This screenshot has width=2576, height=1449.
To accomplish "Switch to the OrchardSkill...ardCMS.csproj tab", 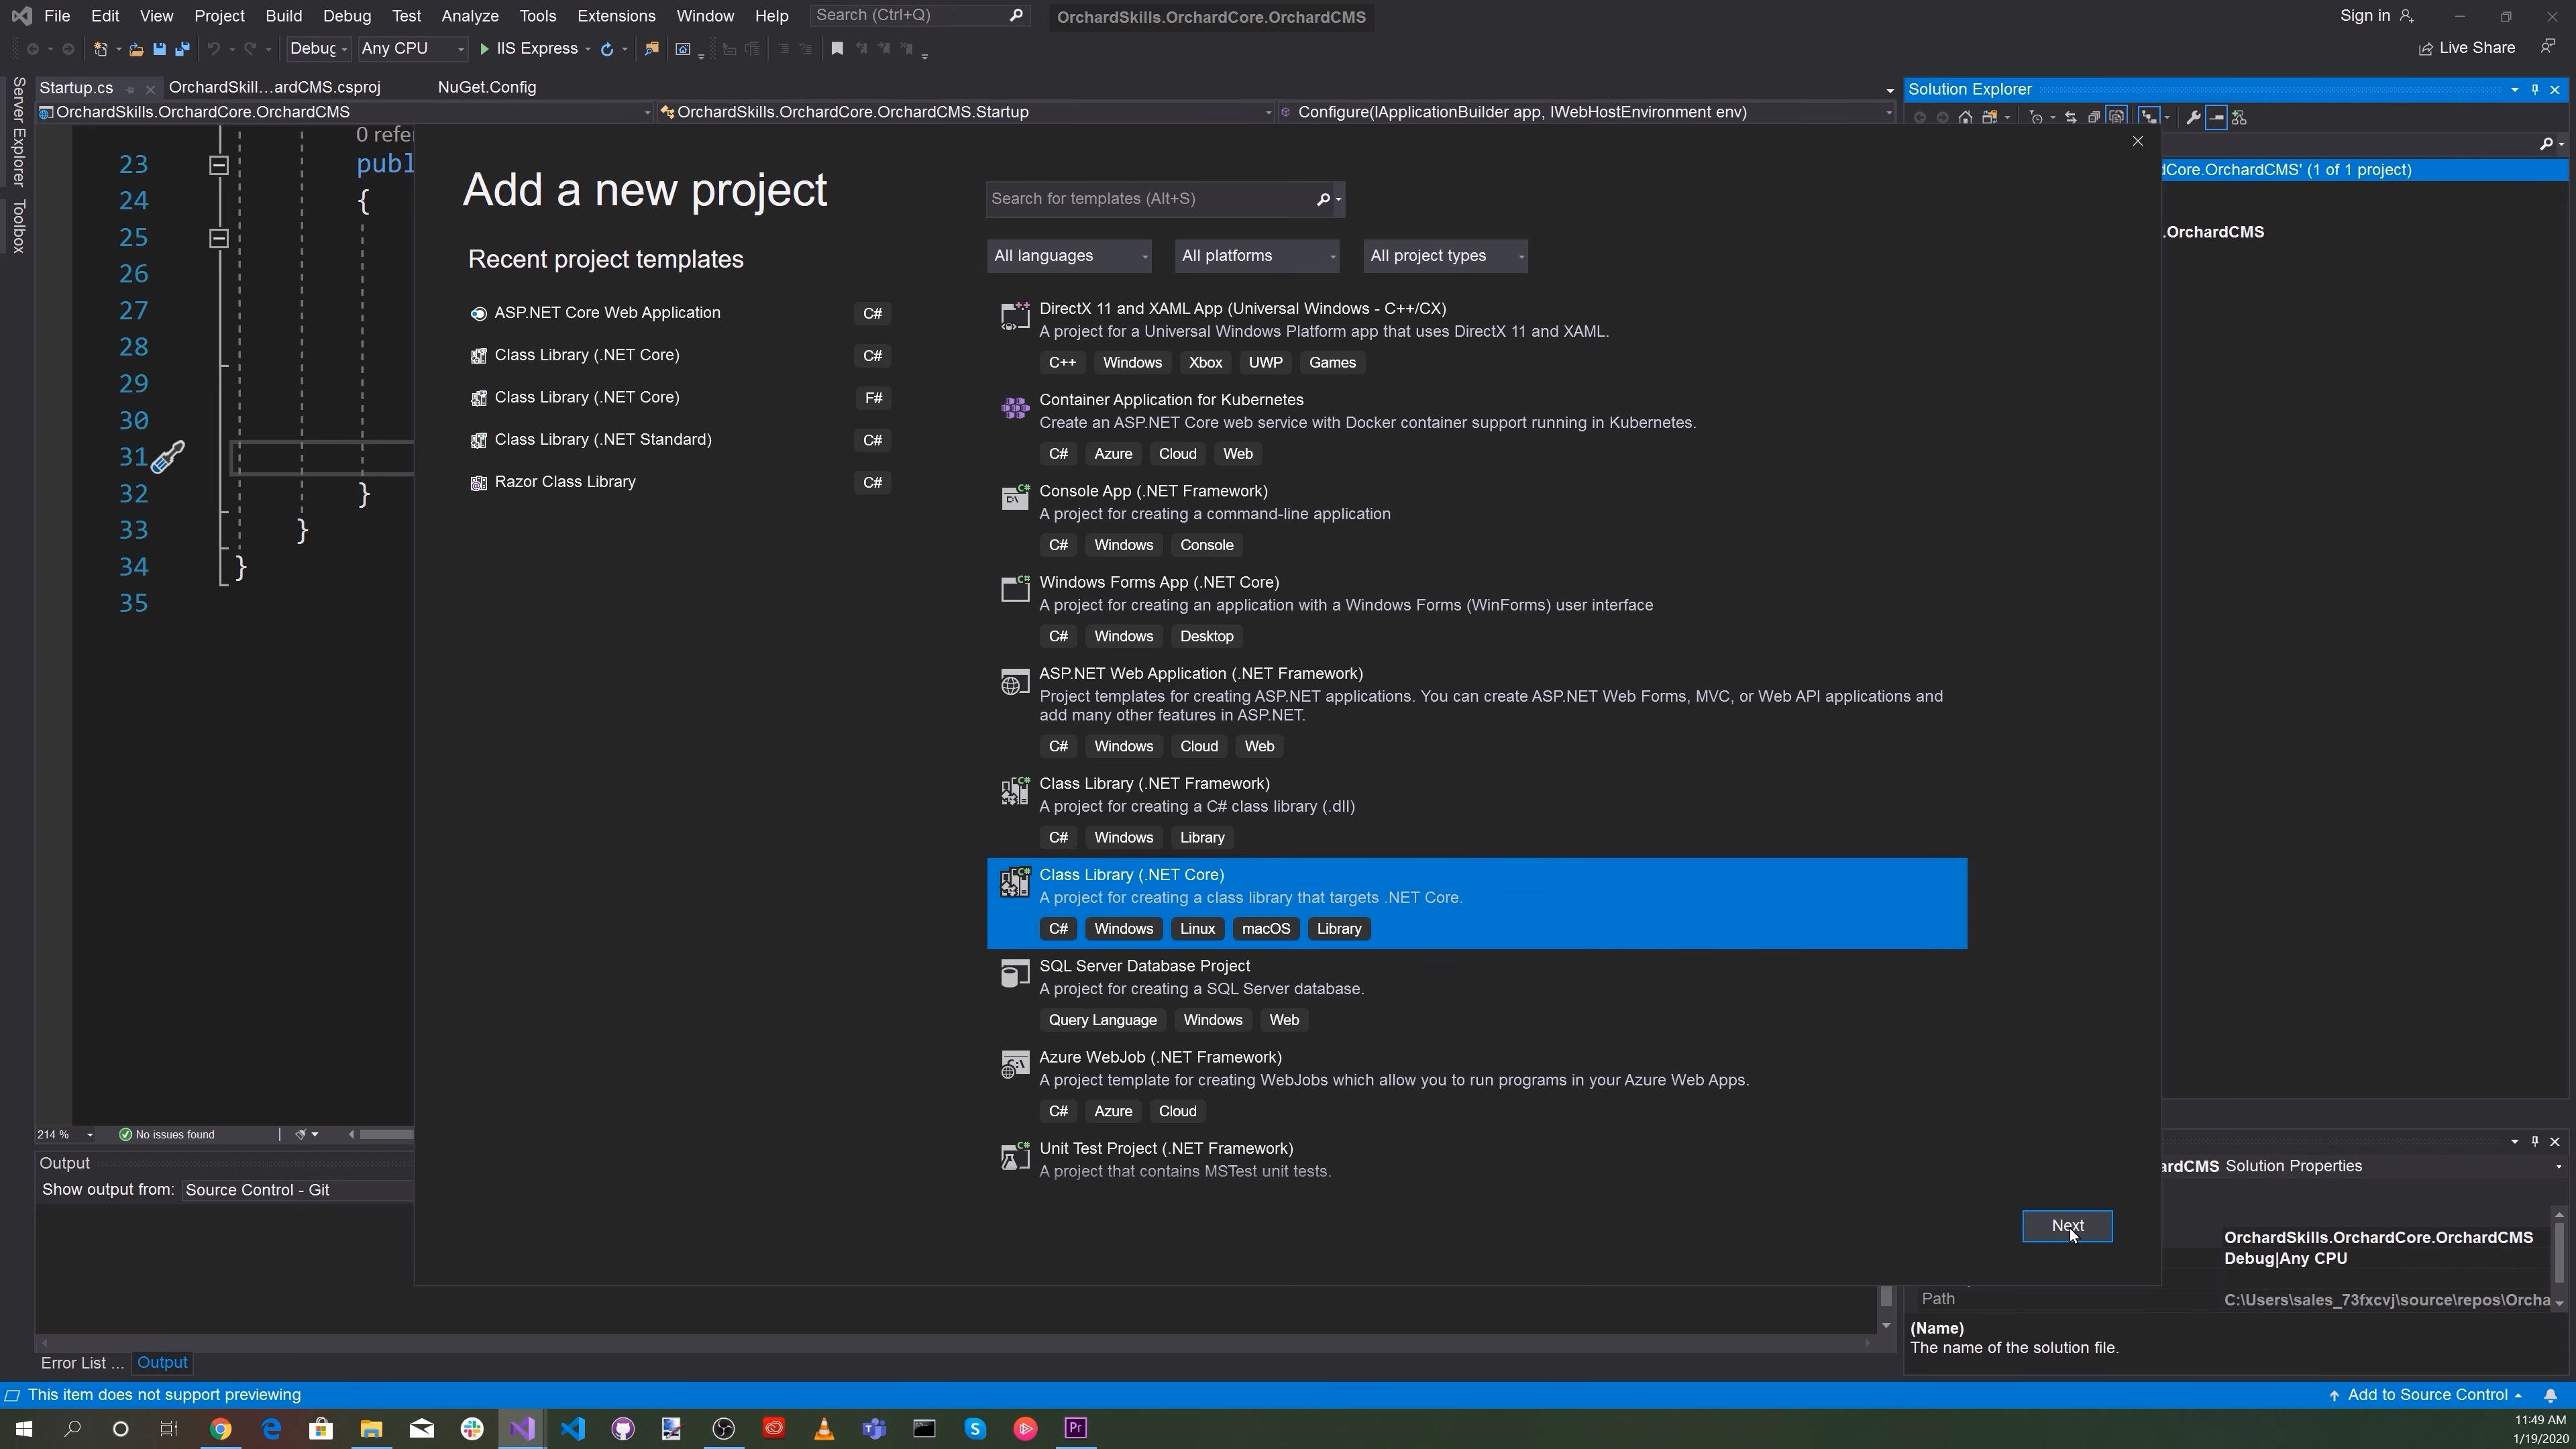I will (275, 88).
